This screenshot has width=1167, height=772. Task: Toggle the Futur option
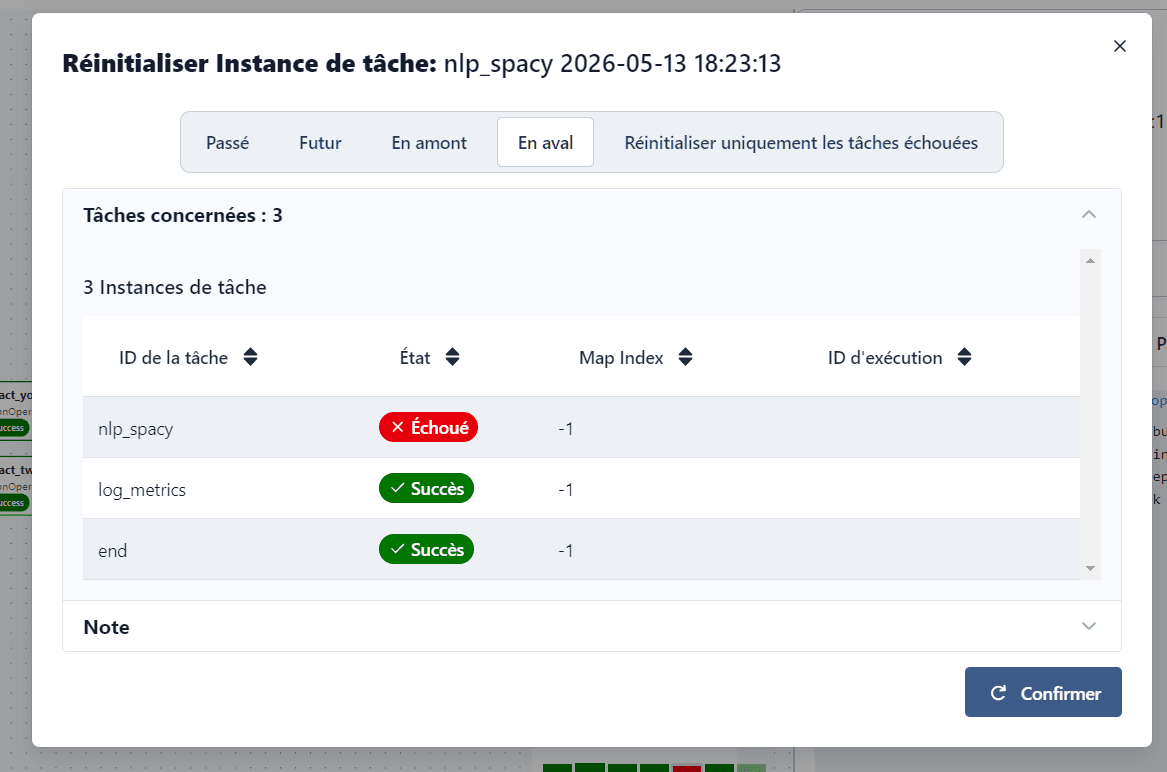[x=320, y=142]
